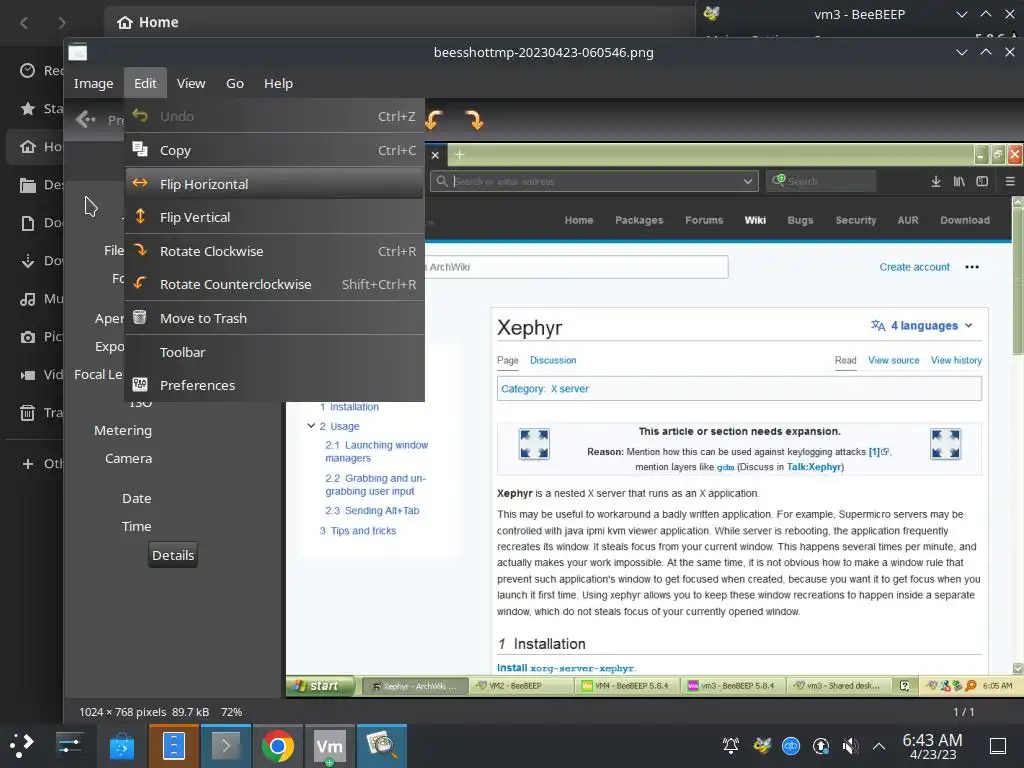Open terminal icon in taskbar
Image resolution: width=1024 pixels, height=768 pixels.
tap(225, 745)
